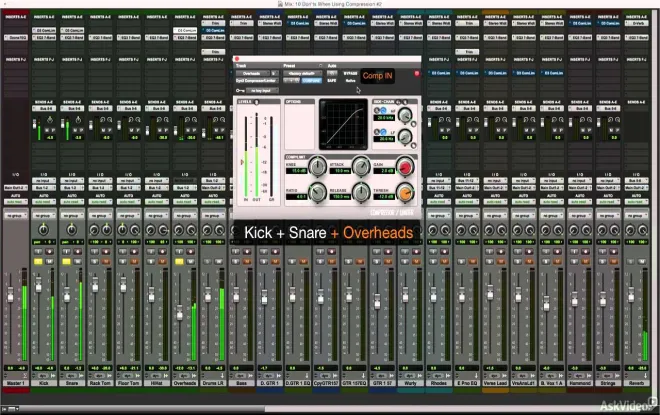Click the EQ3 7-Band insert on Rack Tom track

pyautogui.click(x=100, y=37)
